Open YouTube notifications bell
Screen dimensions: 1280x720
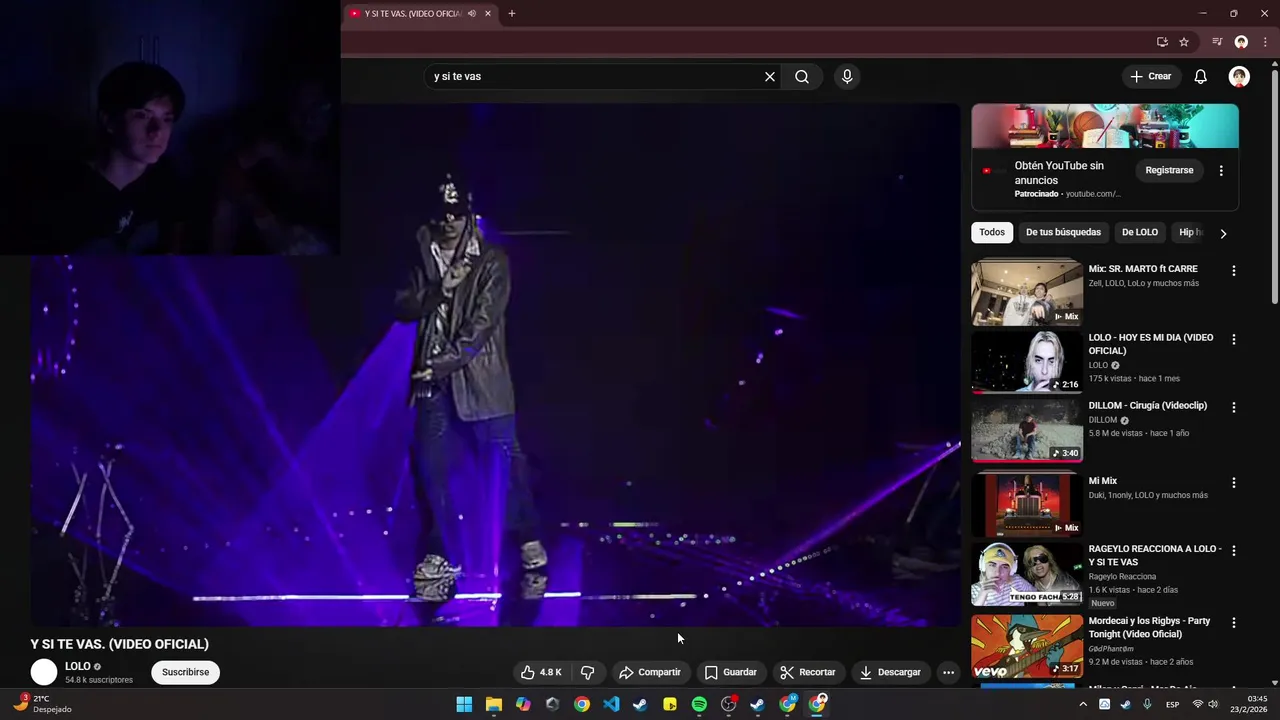pos(1201,76)
